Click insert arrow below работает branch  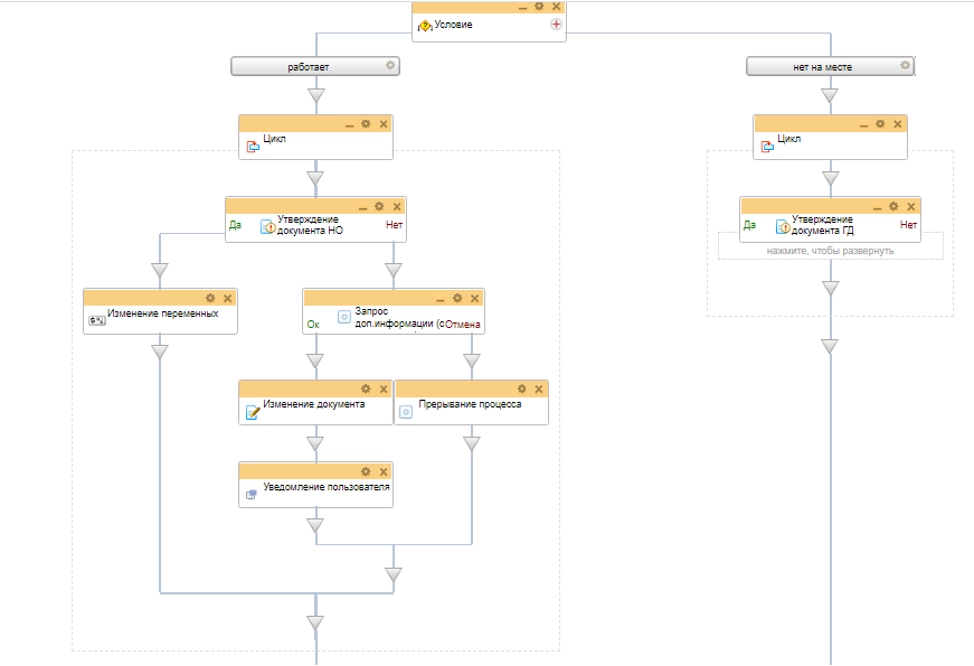click(x=316, y=97)
